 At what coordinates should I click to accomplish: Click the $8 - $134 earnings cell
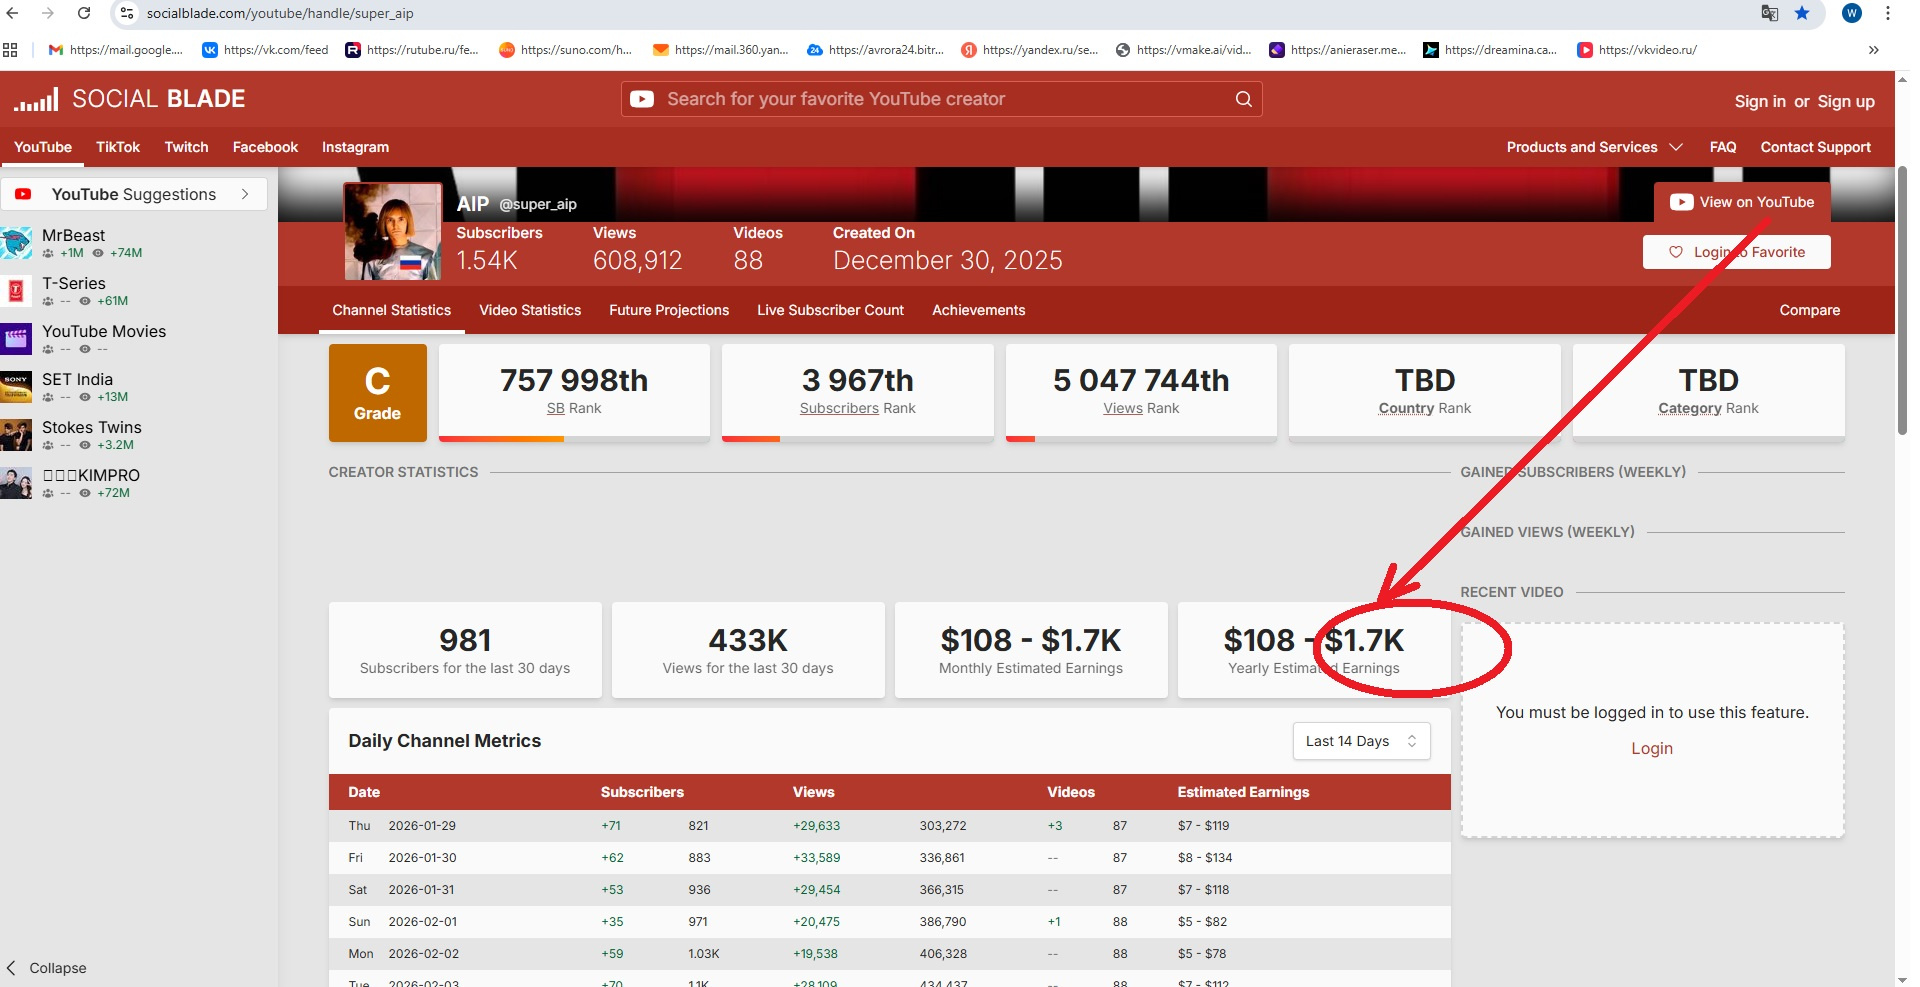[x=1205, y=858]
